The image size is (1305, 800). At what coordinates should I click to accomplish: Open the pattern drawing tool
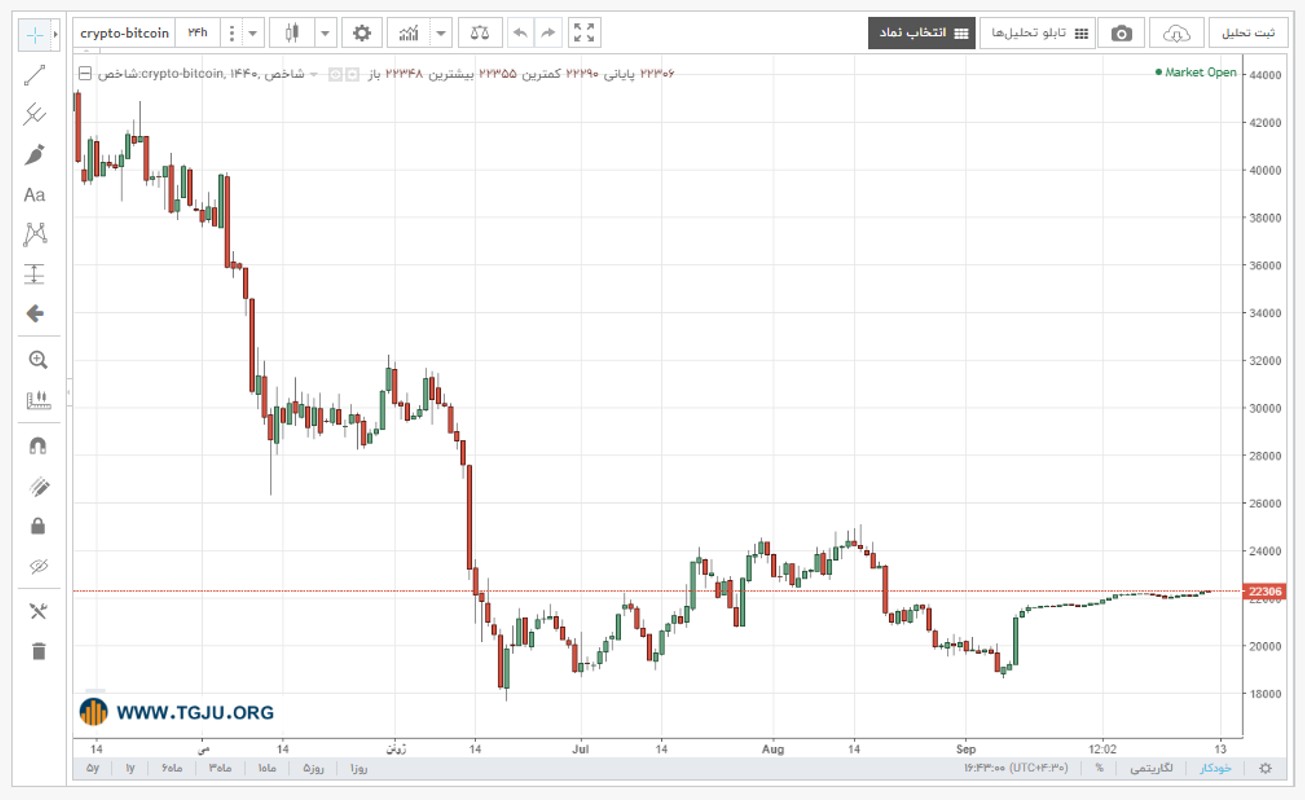pyautogui.click(x=35, y=235)
